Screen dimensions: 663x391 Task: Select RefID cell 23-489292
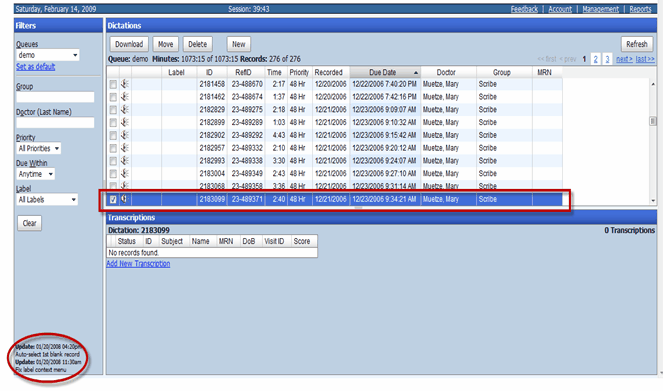[x=247, y=135]
